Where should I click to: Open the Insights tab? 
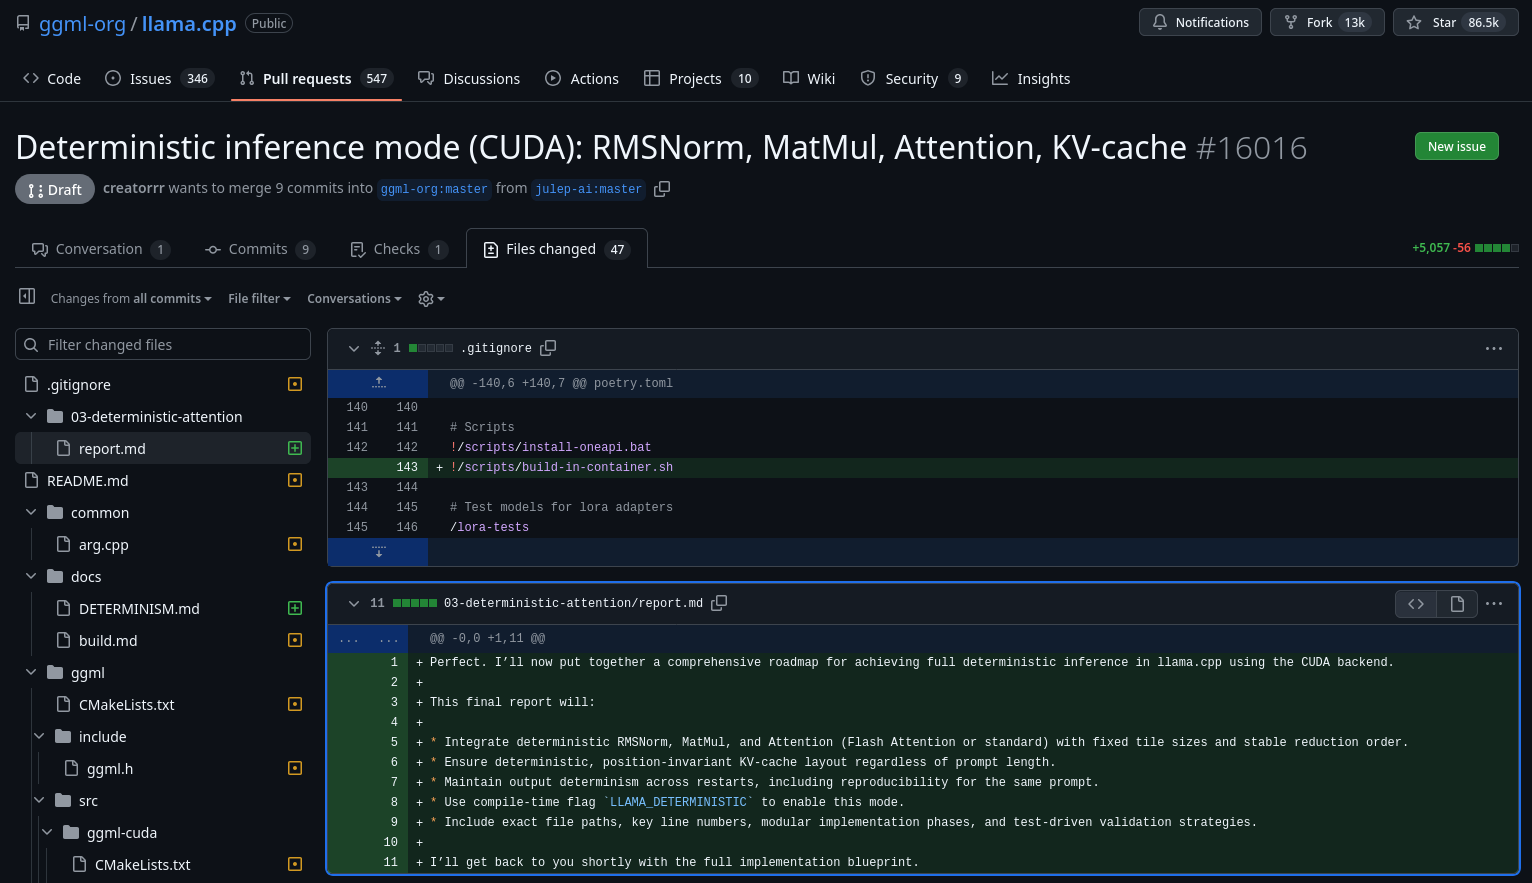[1031, 78]
